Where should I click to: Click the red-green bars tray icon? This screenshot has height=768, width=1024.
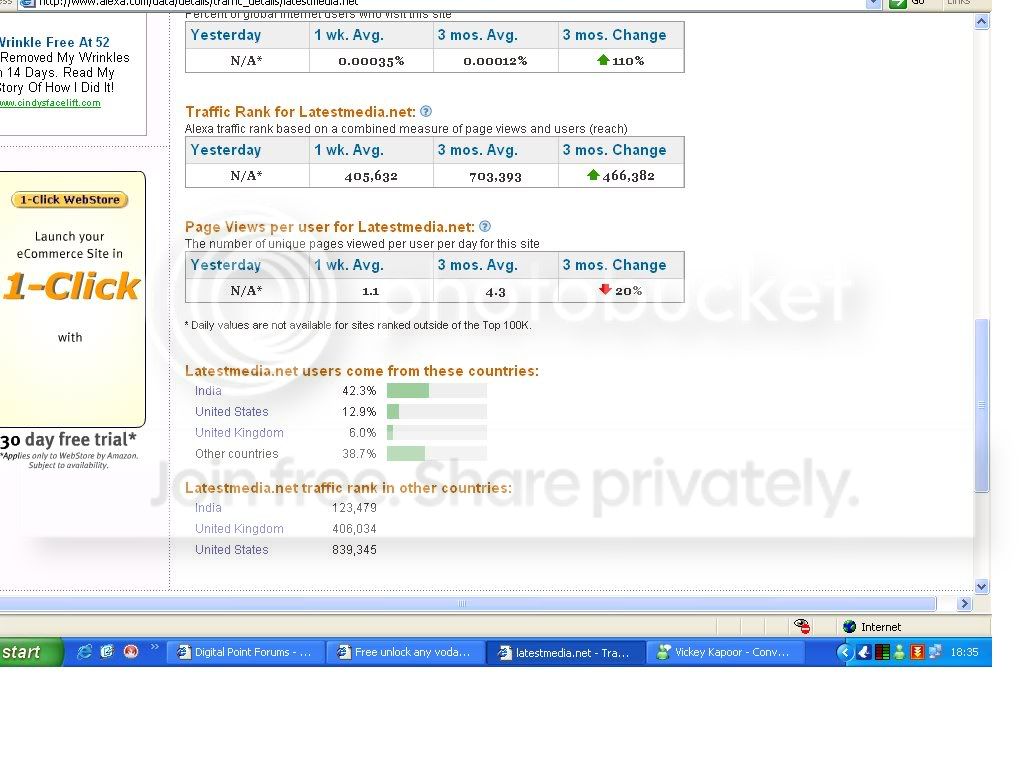(x=882, y=652)
